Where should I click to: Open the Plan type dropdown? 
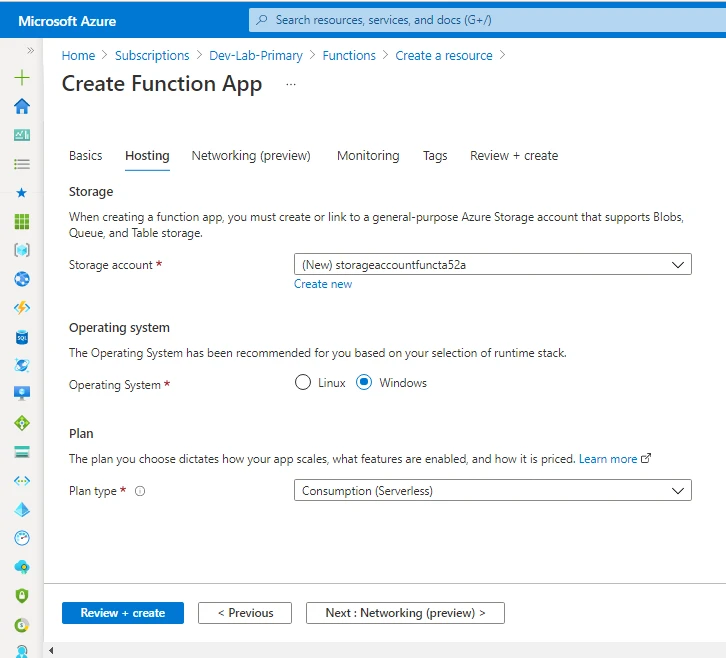coord(493,490)
